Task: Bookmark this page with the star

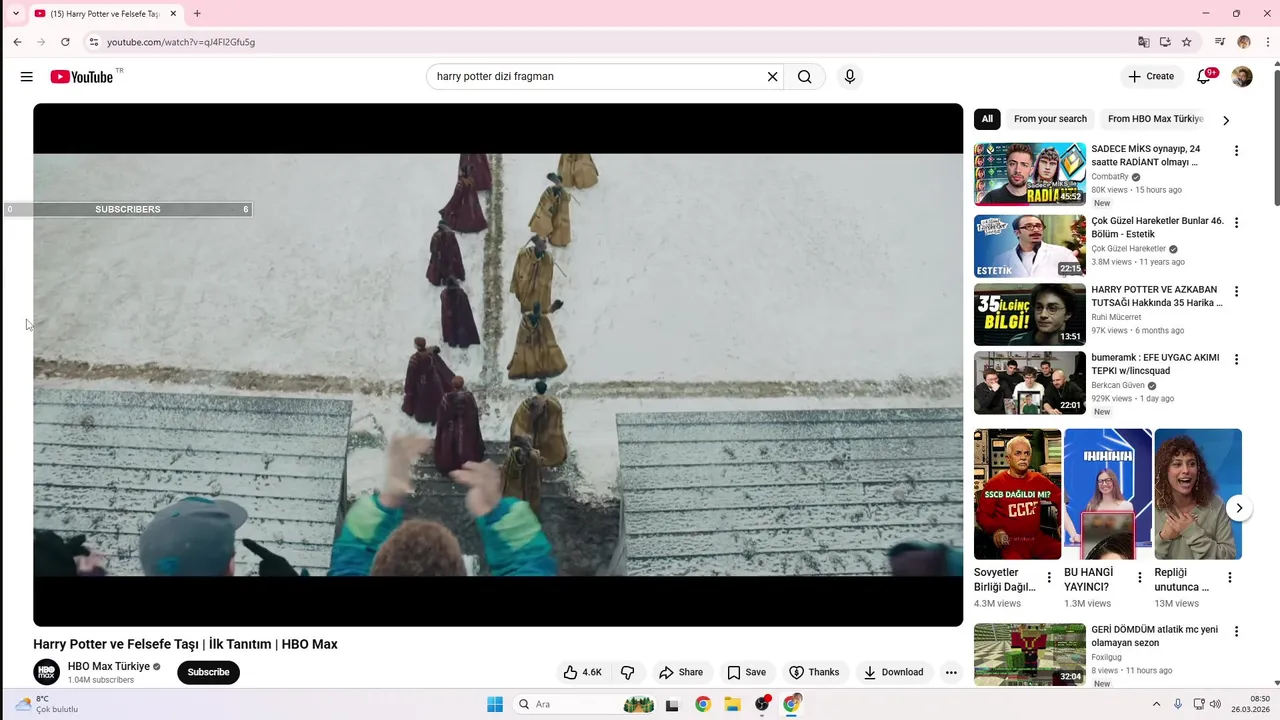Action: tap(1187, 42)
